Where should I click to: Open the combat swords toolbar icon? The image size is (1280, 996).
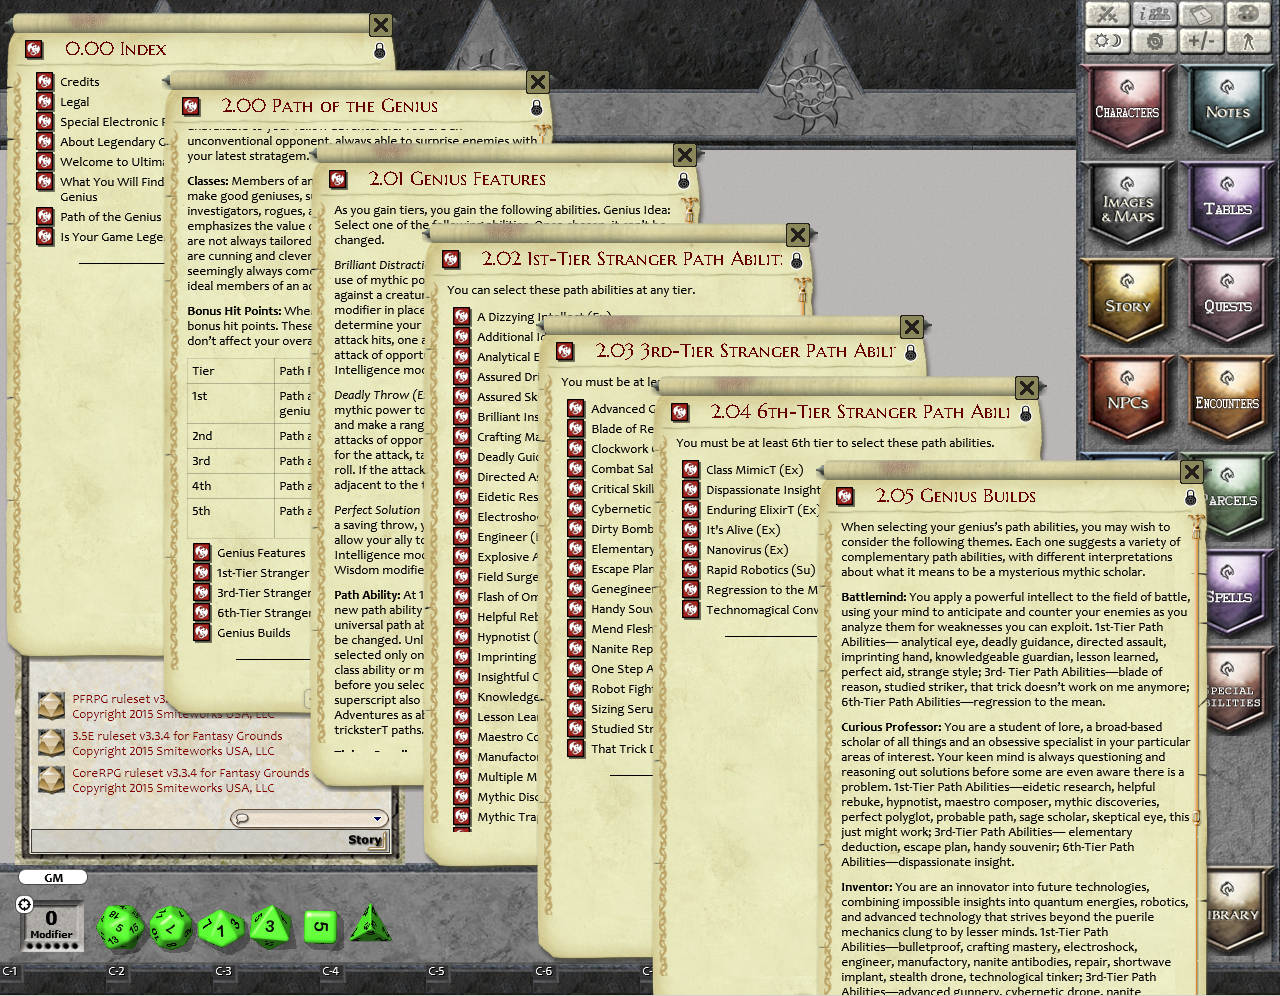tap(1106, 14)
